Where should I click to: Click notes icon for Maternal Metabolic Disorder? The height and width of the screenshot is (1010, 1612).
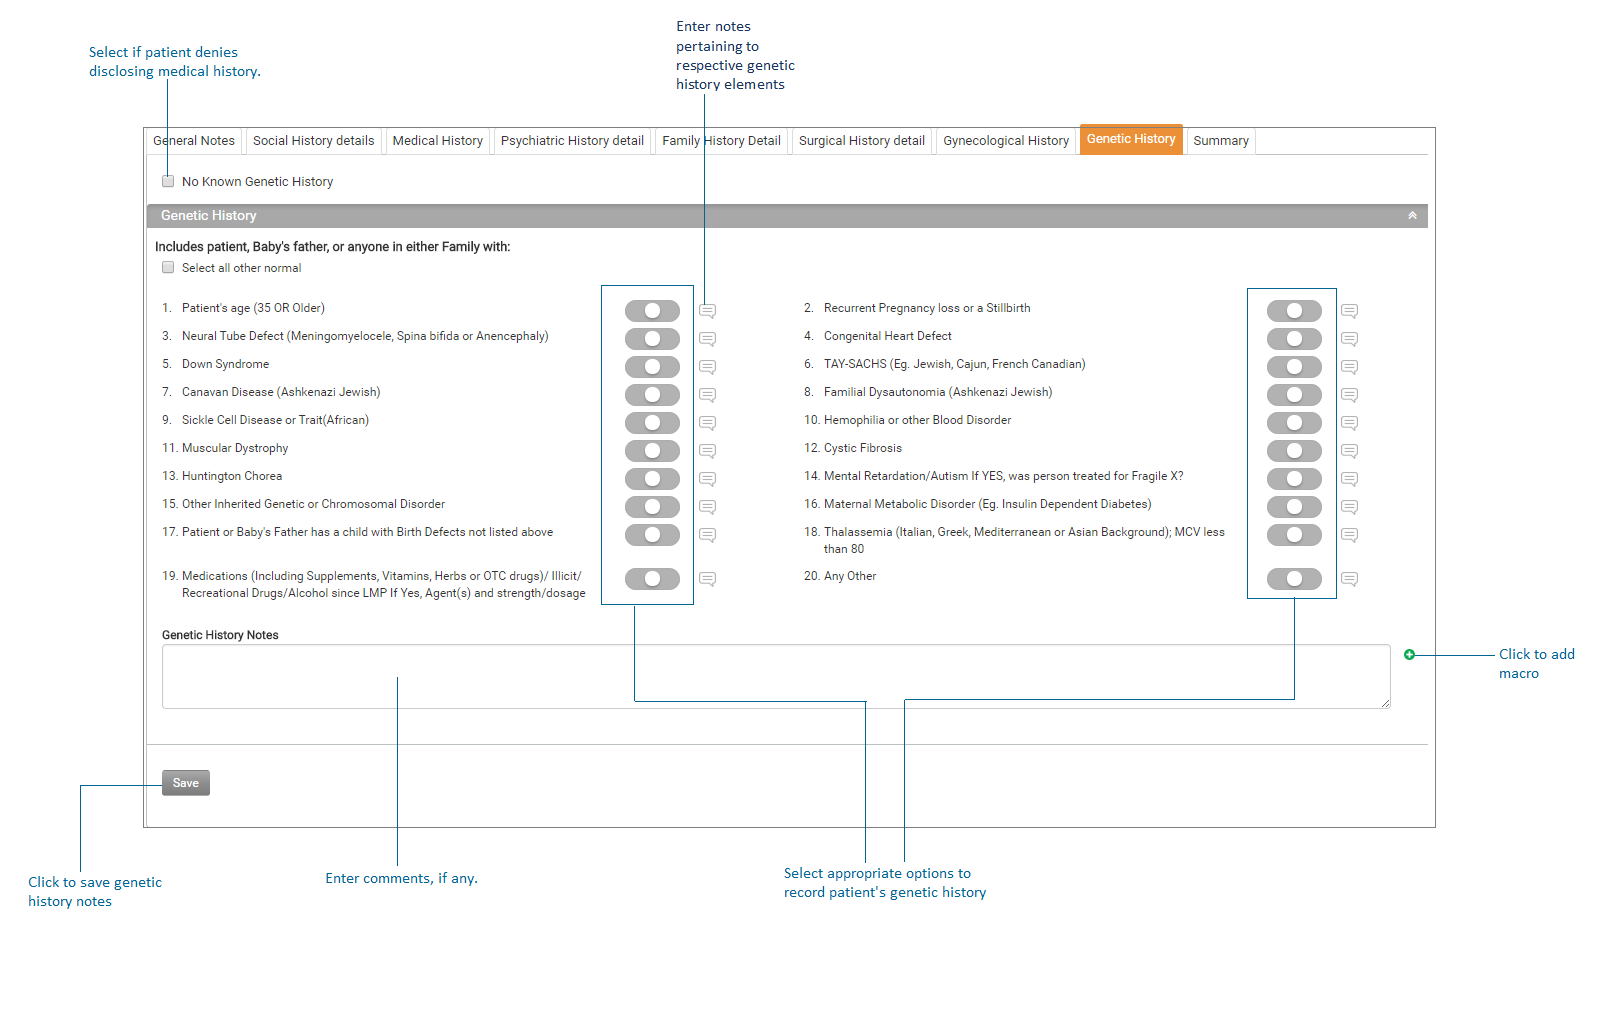click(x=1349, y=507)
